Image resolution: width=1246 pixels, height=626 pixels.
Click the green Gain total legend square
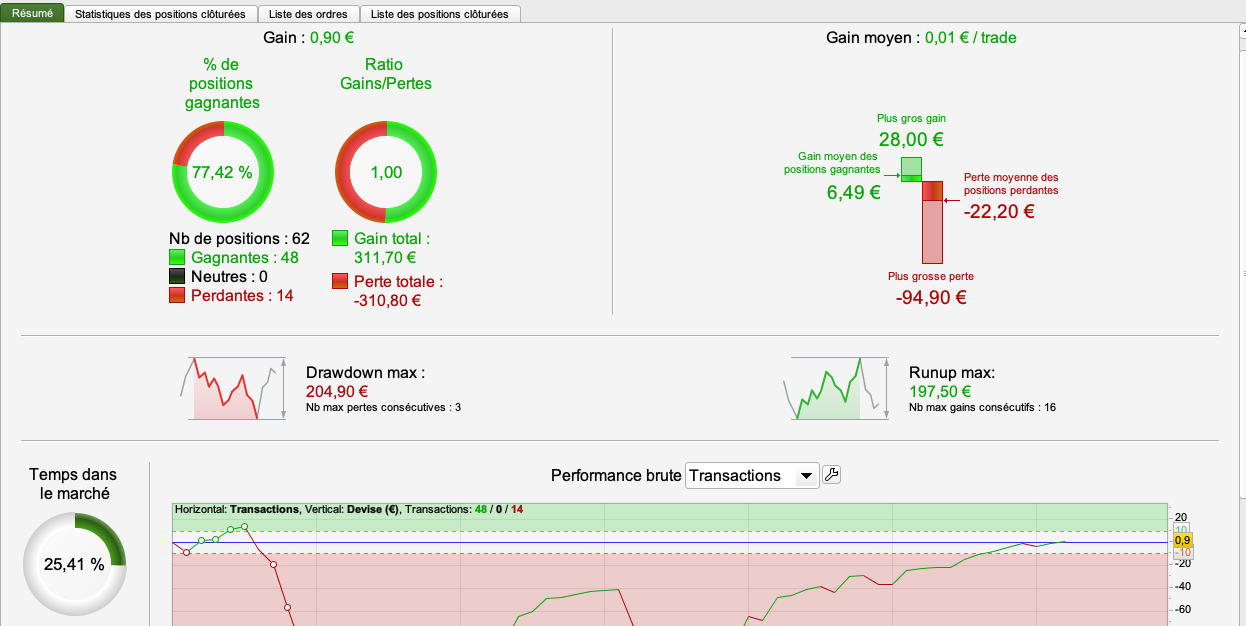tap(340, 239)
